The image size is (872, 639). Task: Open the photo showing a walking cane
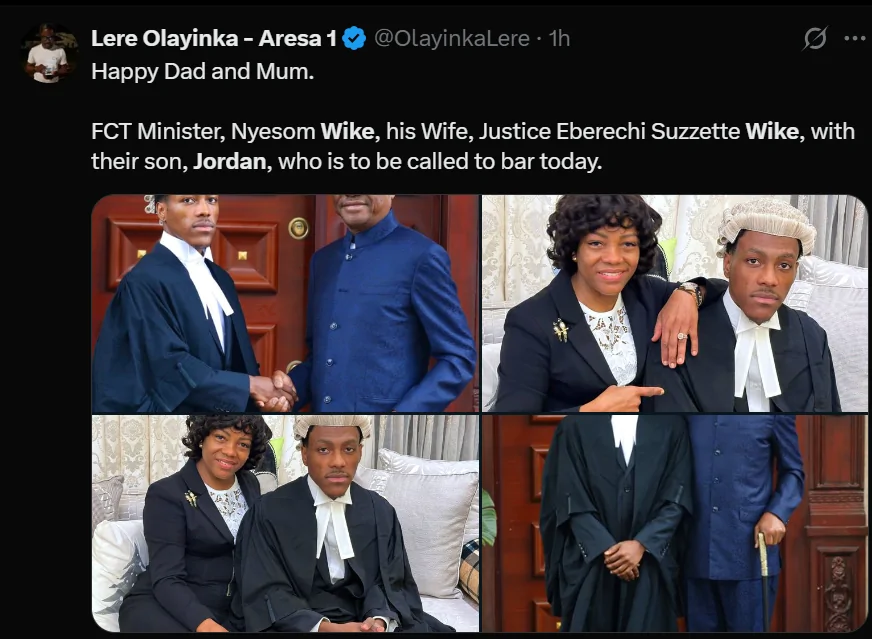coord(675,523)
